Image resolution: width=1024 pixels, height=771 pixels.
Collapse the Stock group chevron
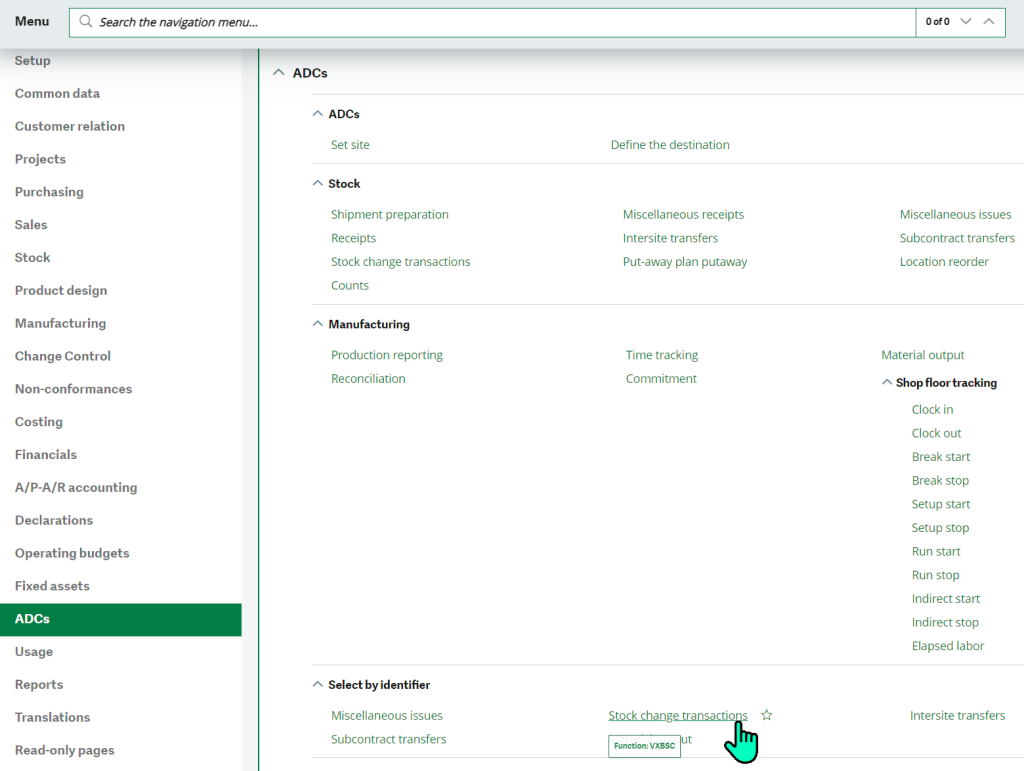click(x=318, y=184)
